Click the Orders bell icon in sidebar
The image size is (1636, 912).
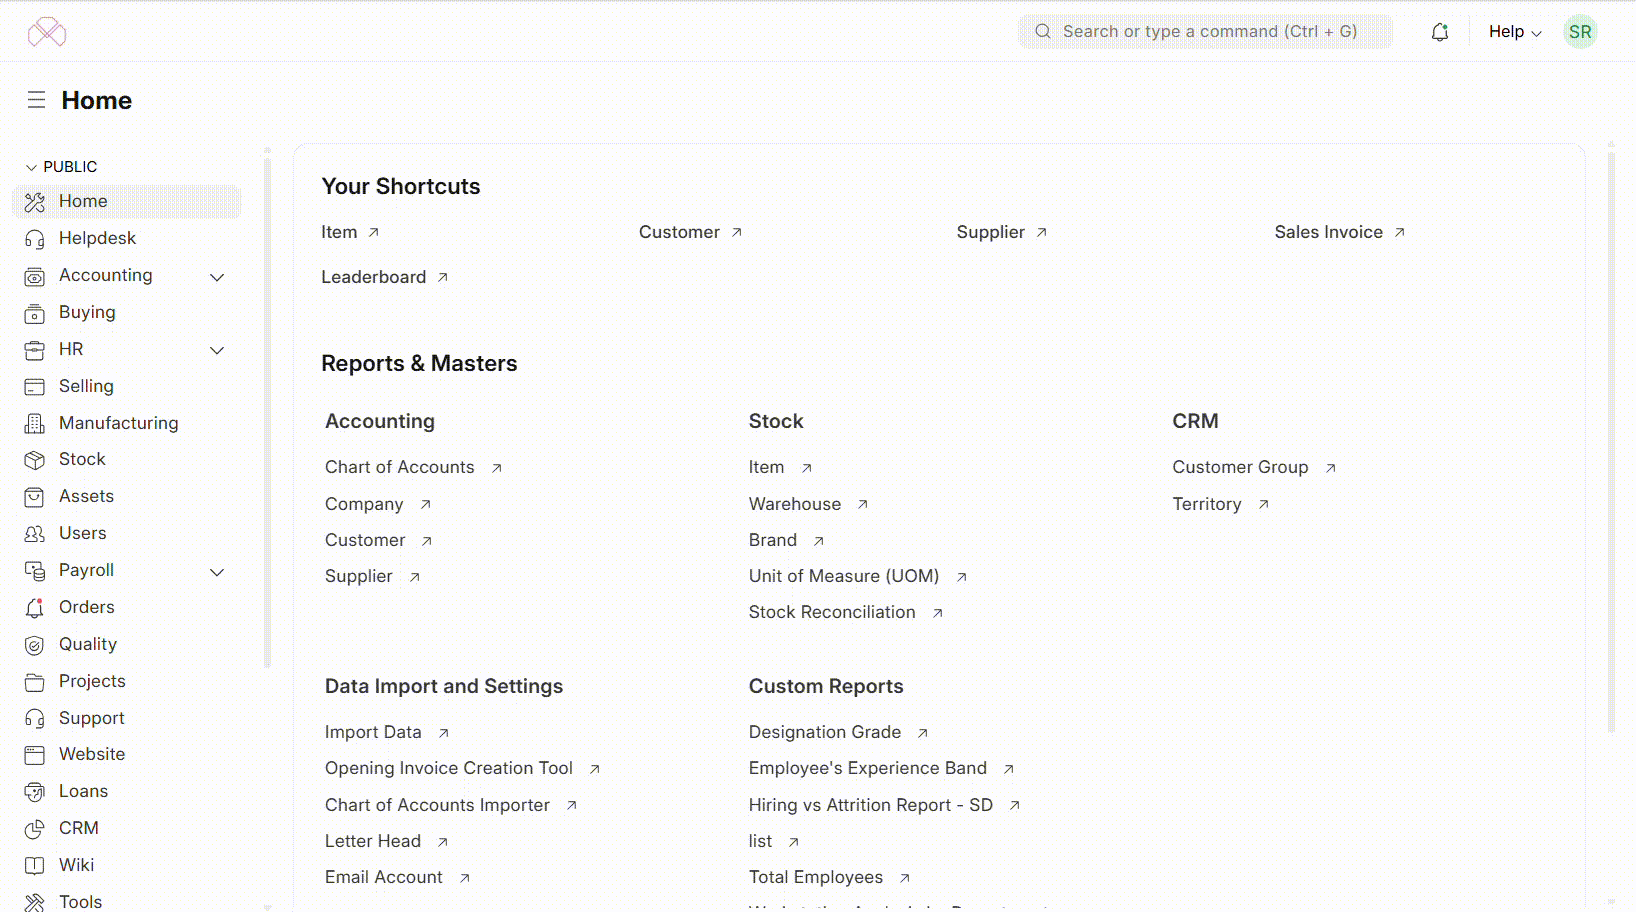click(x=35, y=608)
